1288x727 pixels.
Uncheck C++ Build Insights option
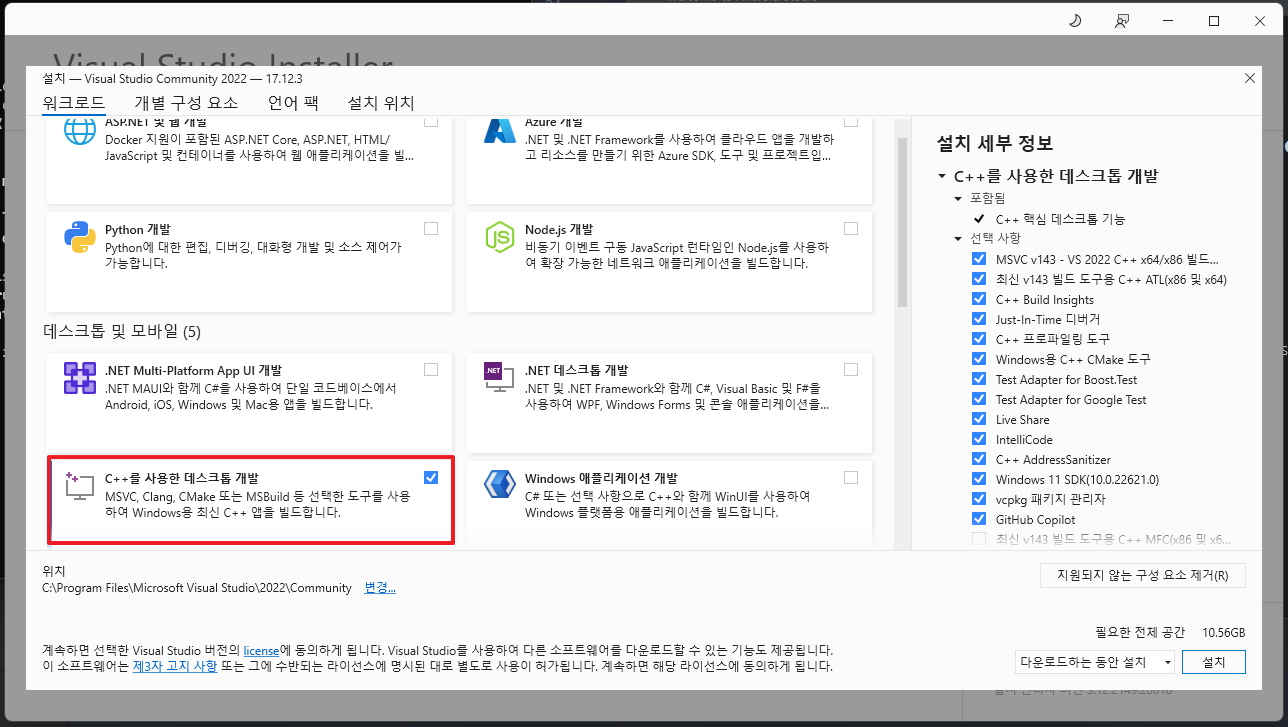click(x=979, y=299)
